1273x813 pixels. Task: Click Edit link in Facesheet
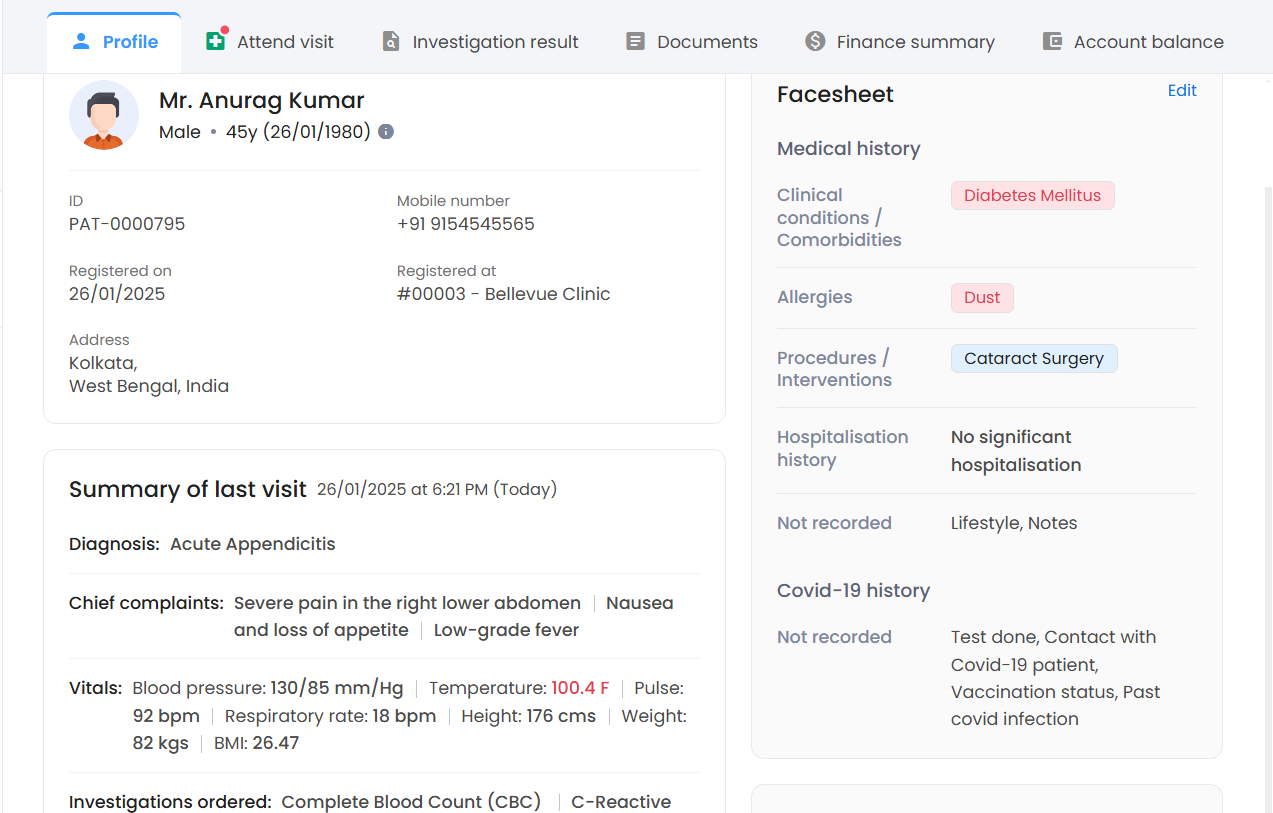[x=1181, y=91]
